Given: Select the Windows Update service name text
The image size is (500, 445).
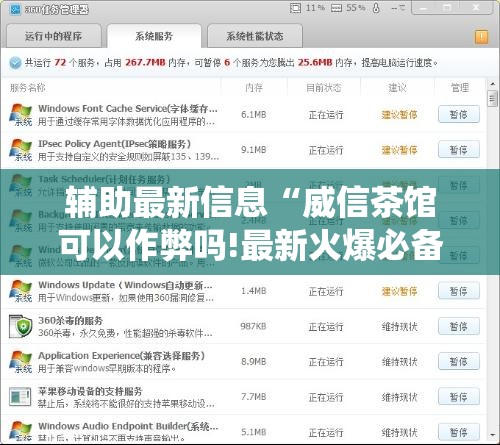Looking at the screenshot, I should [125, 285].
